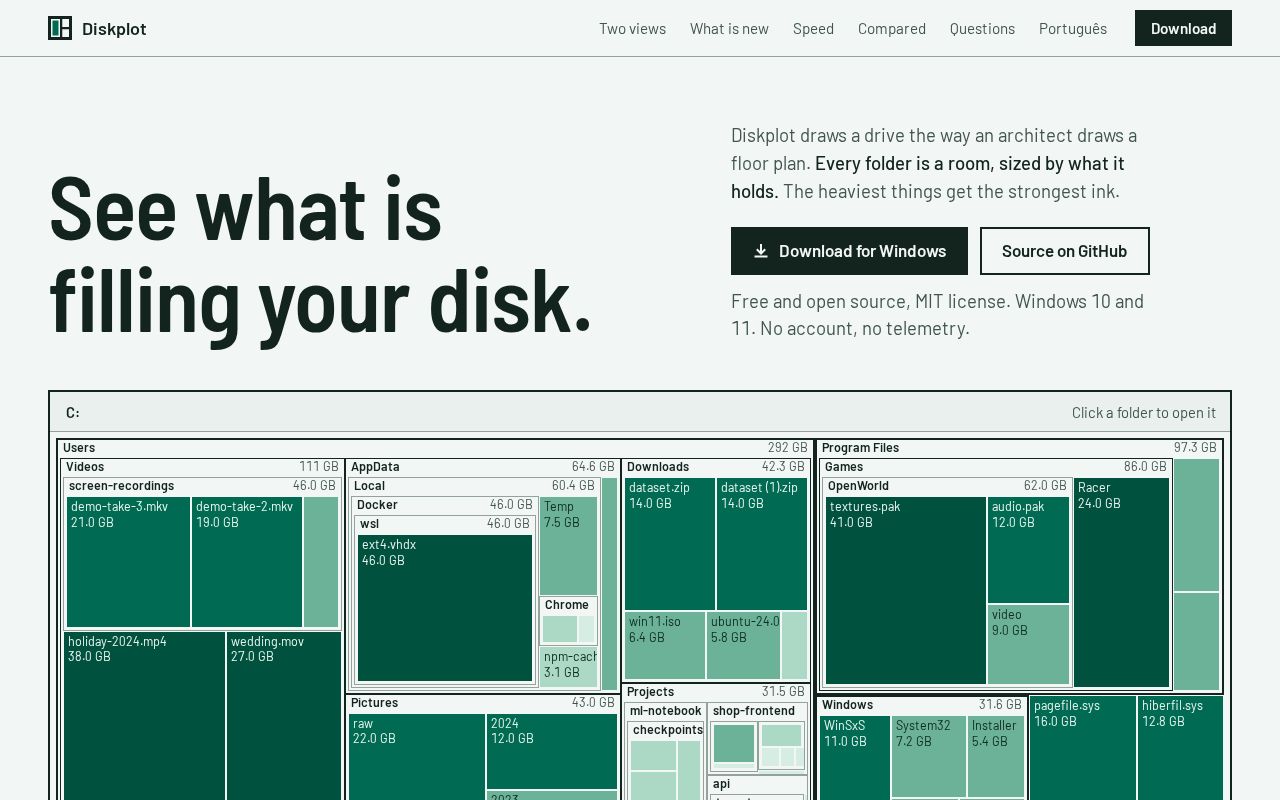Click the download arrow icon on Windows button
Screen dimensions: 1280x800
761,251
